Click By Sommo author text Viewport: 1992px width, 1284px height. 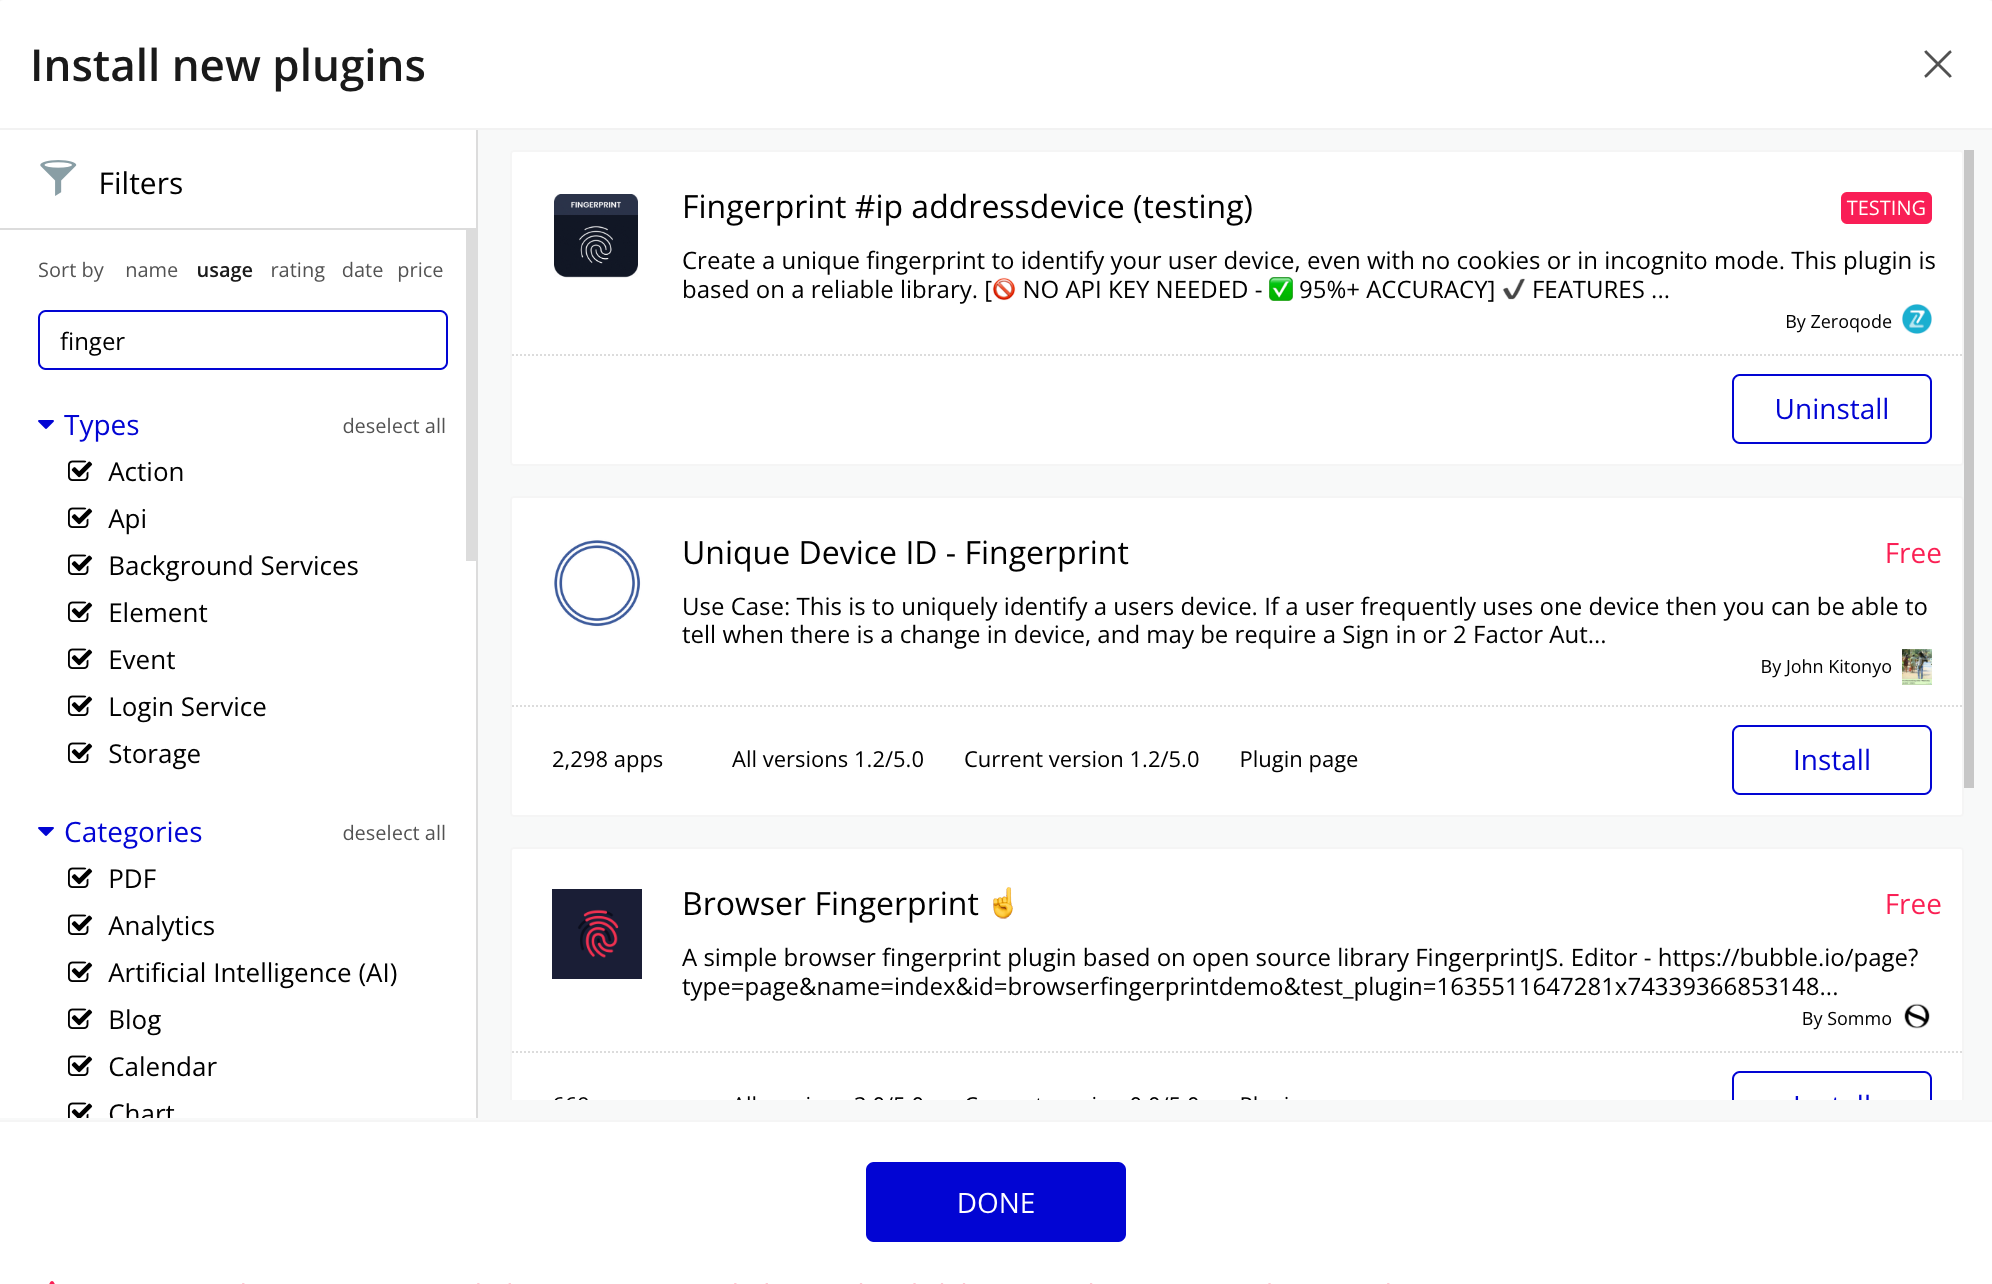point(1847,1019)
